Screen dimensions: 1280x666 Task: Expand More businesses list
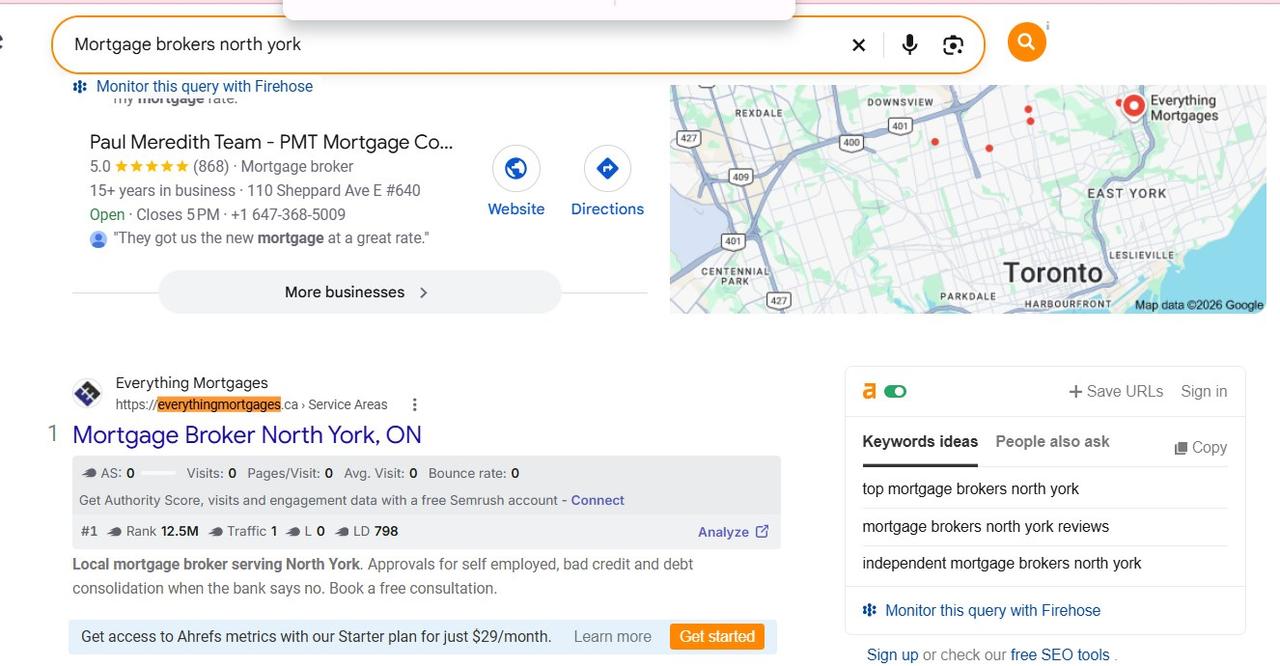click(360, 292)
